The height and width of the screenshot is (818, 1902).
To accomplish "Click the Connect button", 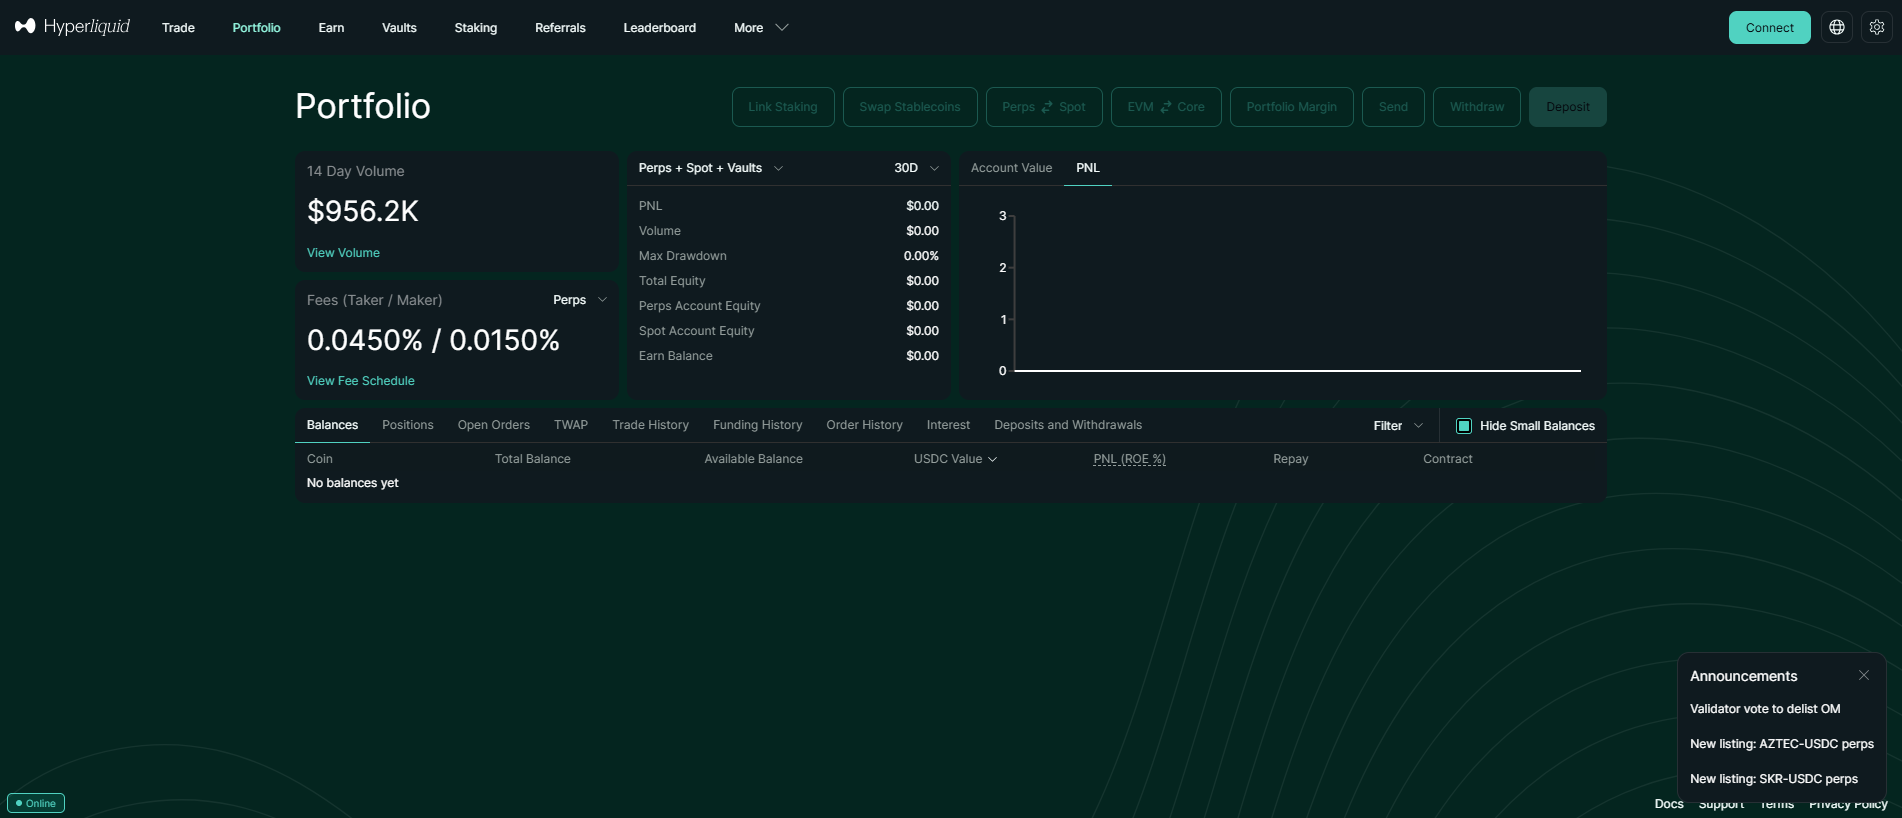I will pos(1770,27).
